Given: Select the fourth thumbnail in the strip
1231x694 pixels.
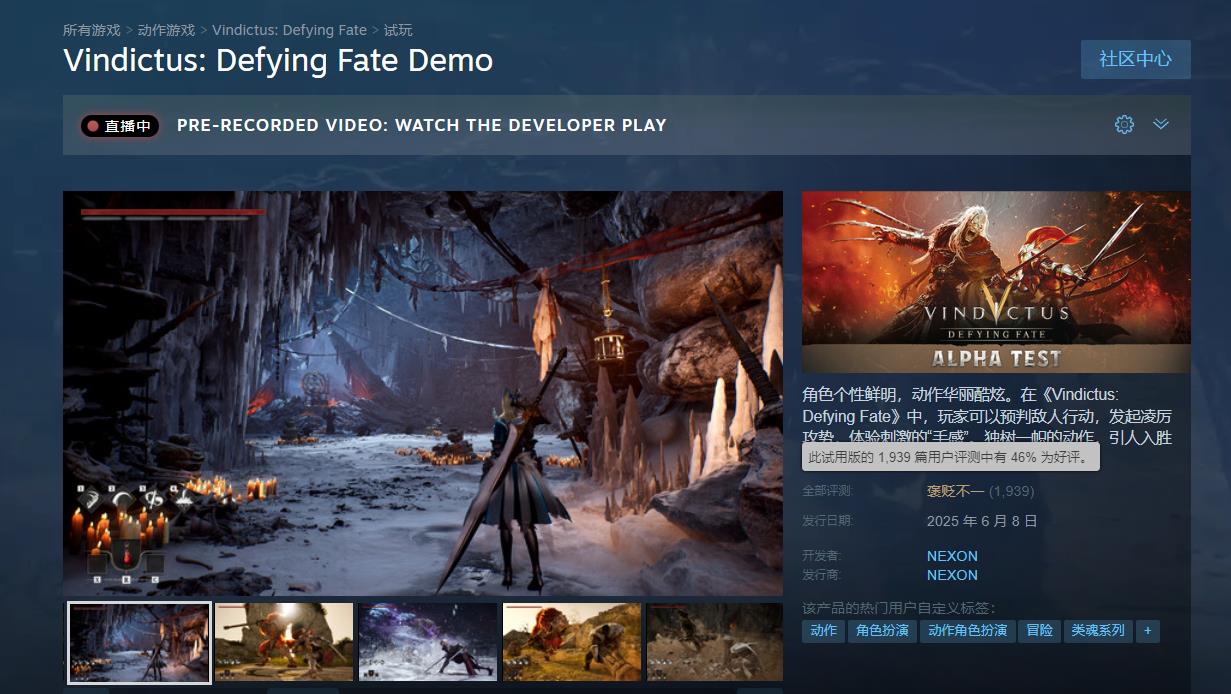Looking at the screenshot, I should point(572,641).
